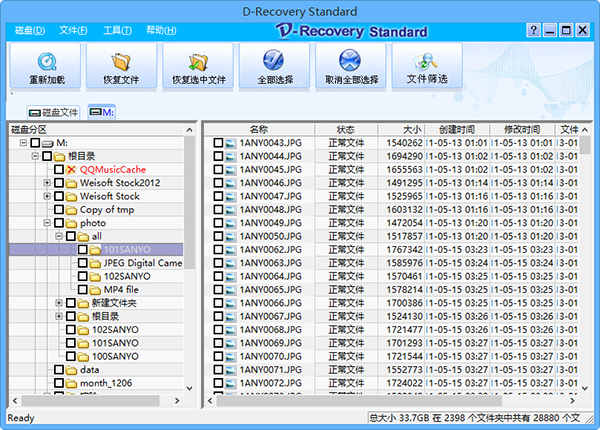The width and height of the screenshot is (600, 430).
Task: Expand the 新建文件夹 folder node
Action: tap(59, 303)
